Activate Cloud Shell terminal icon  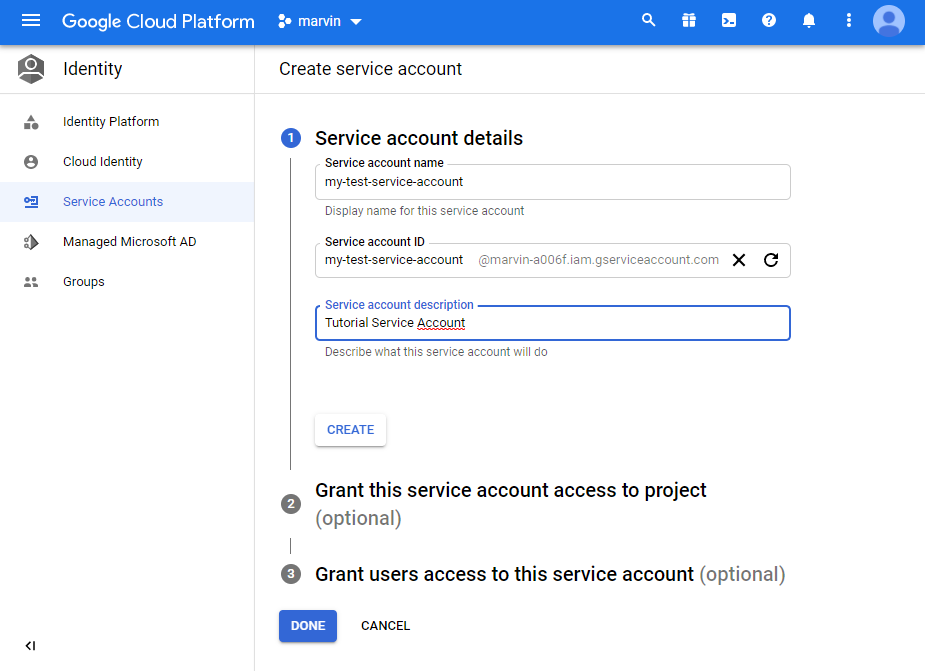(x=729, y=21)
